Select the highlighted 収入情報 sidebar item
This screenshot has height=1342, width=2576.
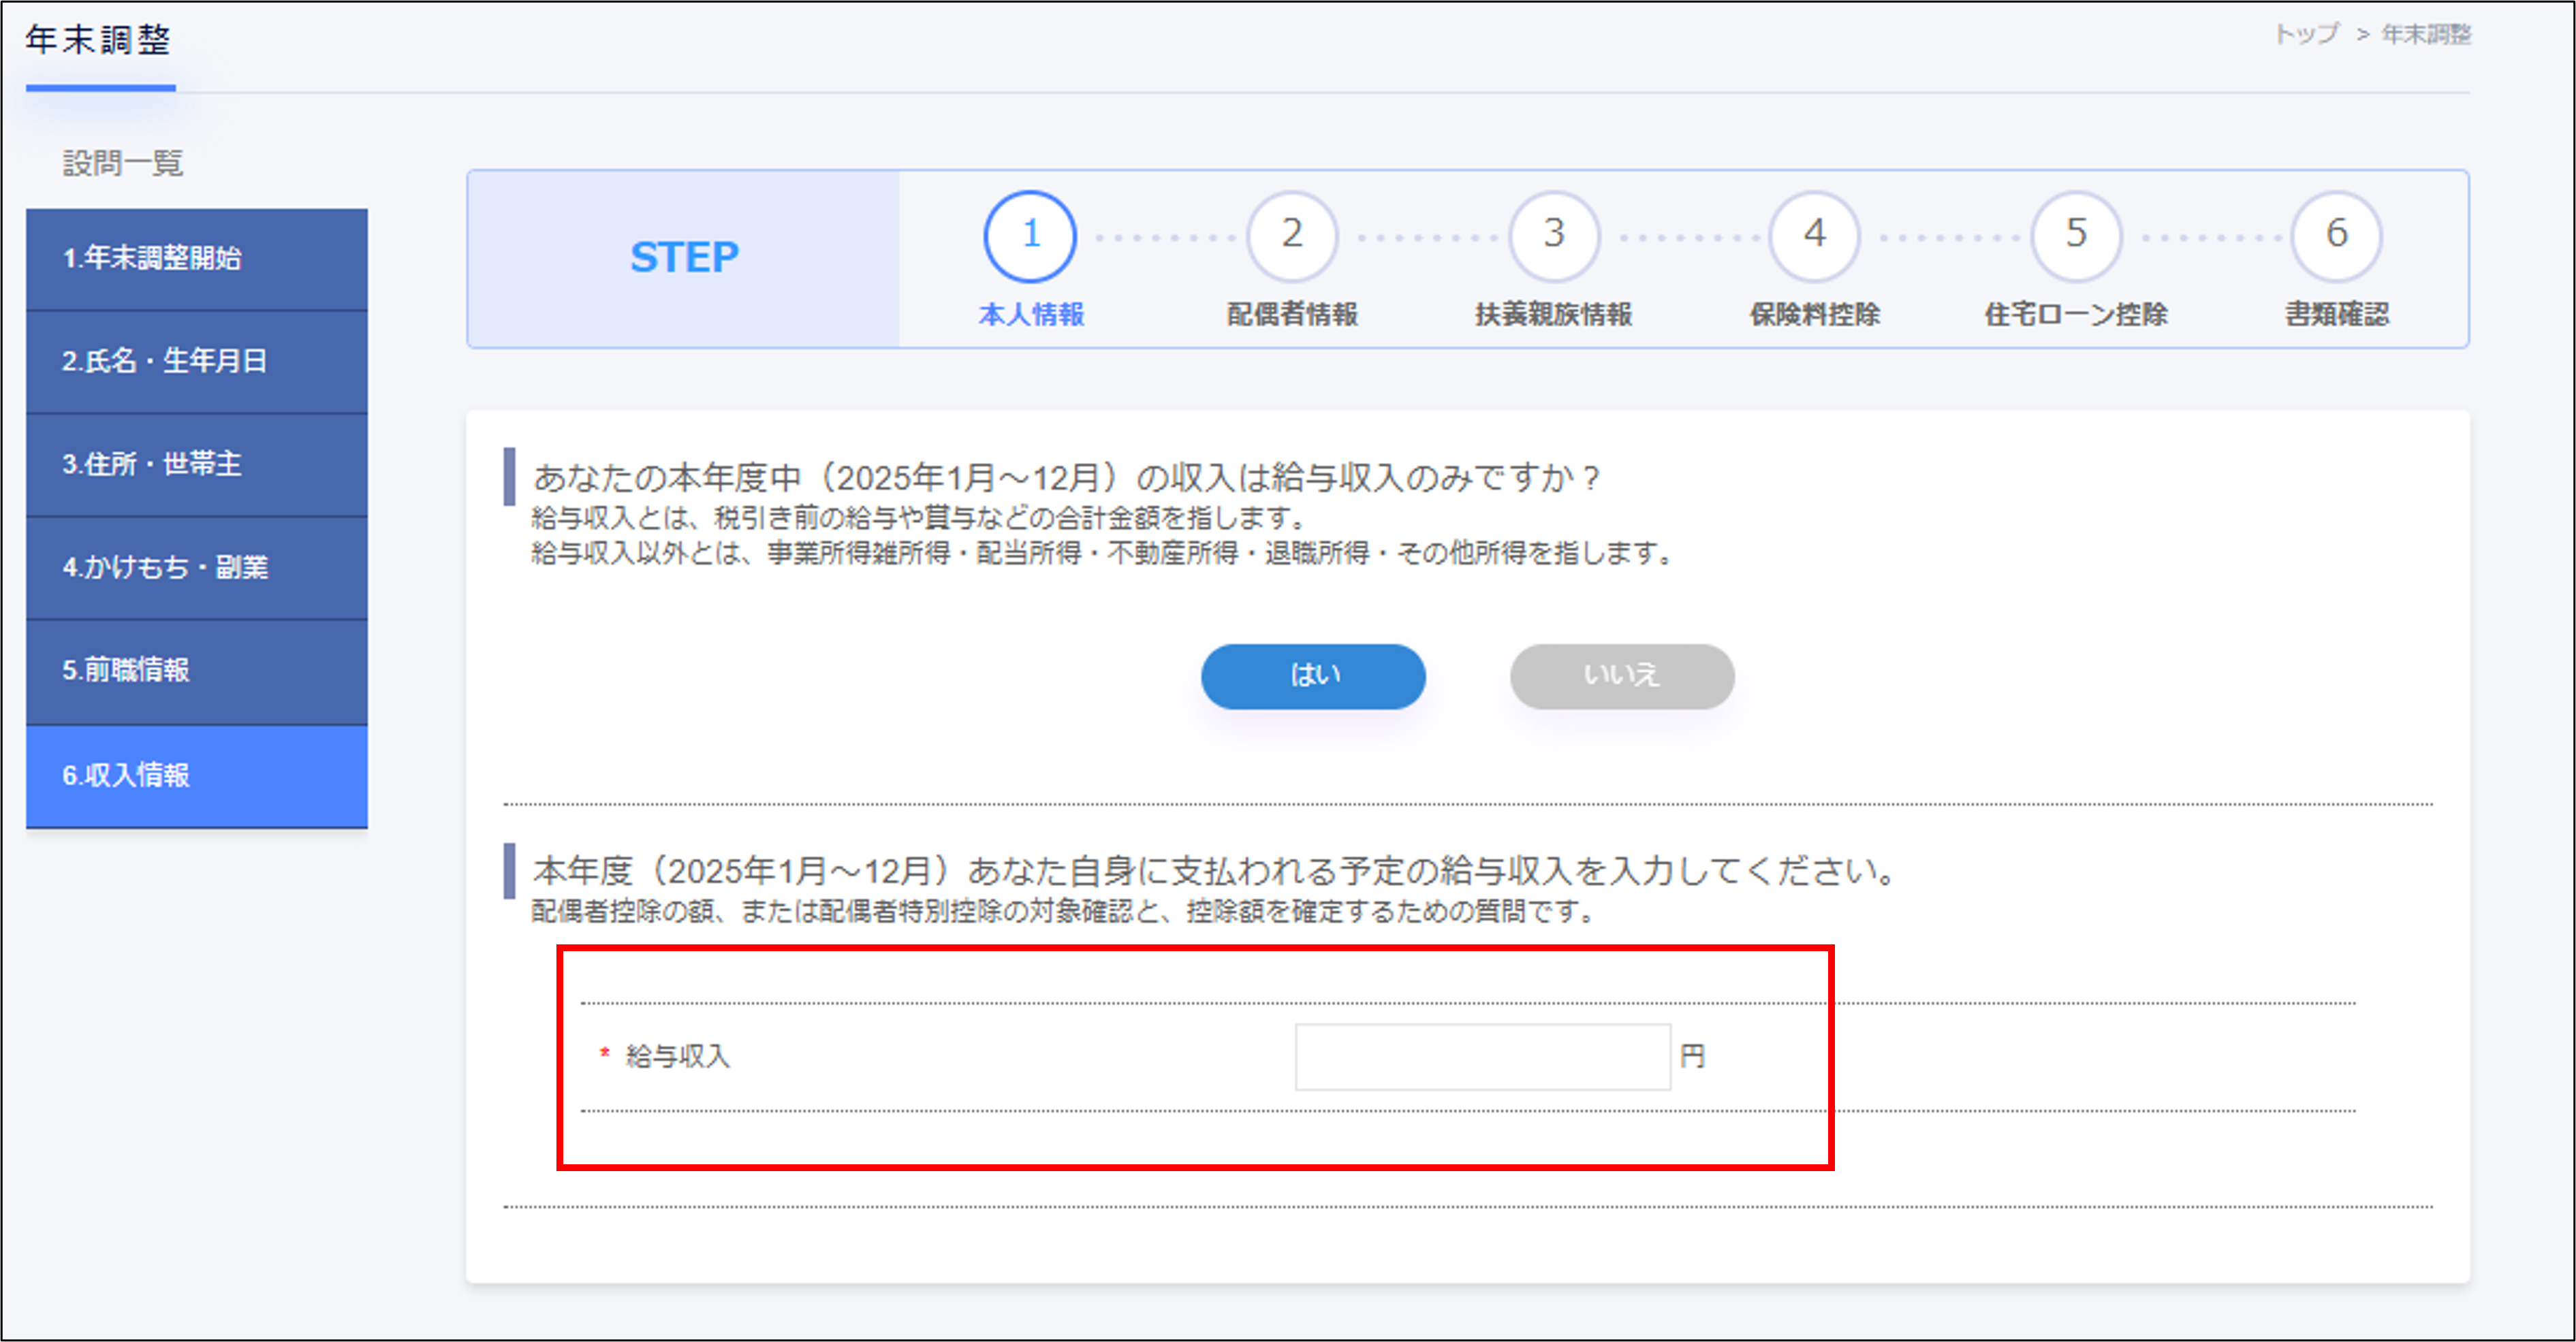(197, 776)
